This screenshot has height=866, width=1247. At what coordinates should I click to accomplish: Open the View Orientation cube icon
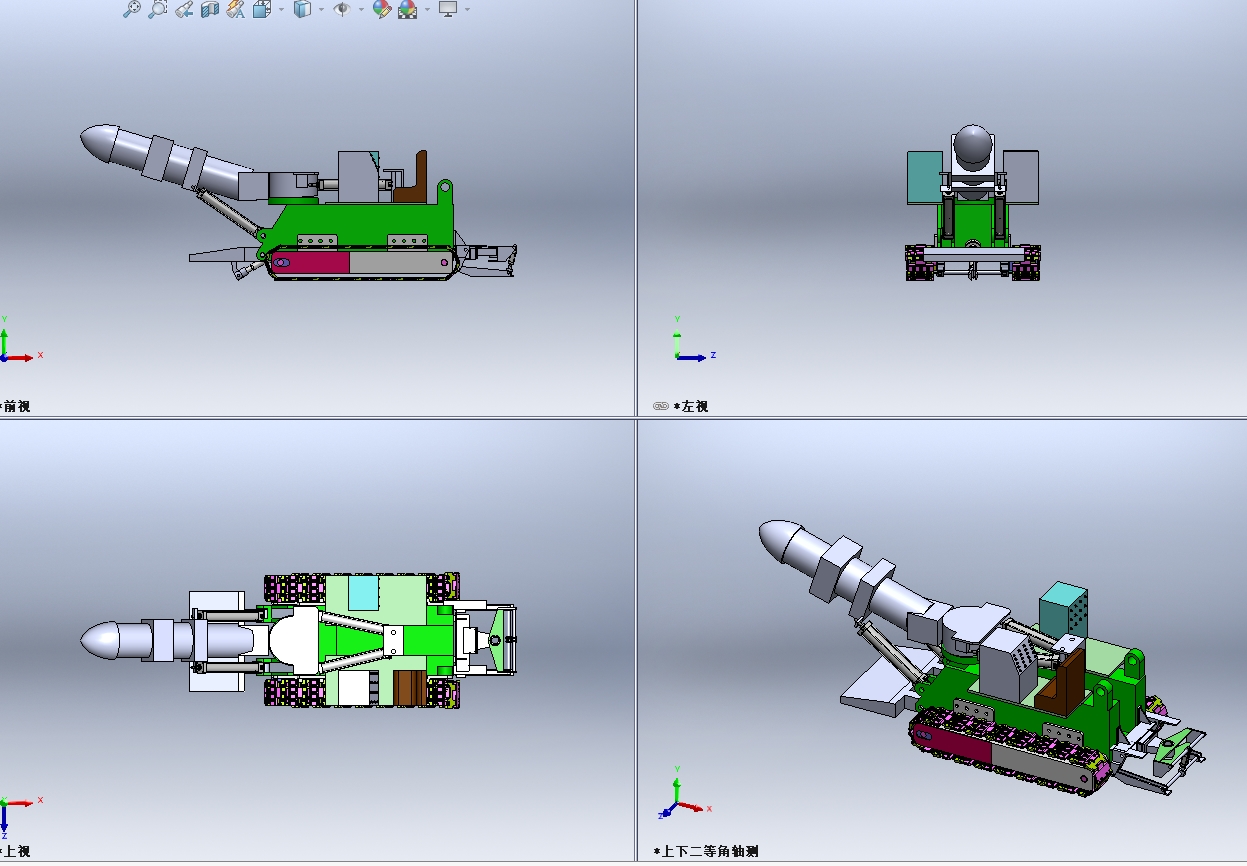(x=262, y=9)
